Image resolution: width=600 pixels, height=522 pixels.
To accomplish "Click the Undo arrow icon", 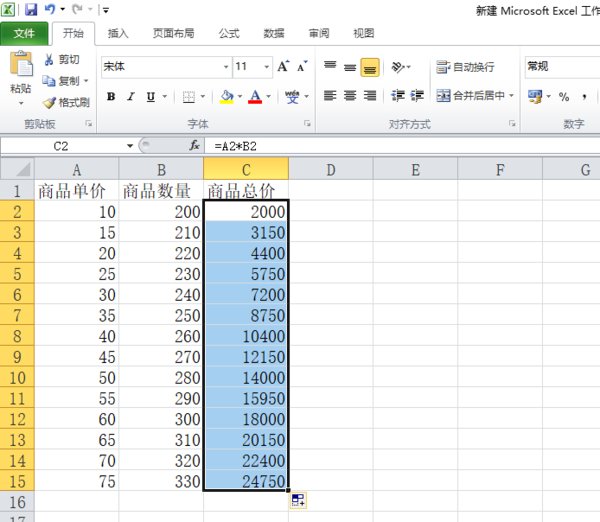I will point(50,9).
